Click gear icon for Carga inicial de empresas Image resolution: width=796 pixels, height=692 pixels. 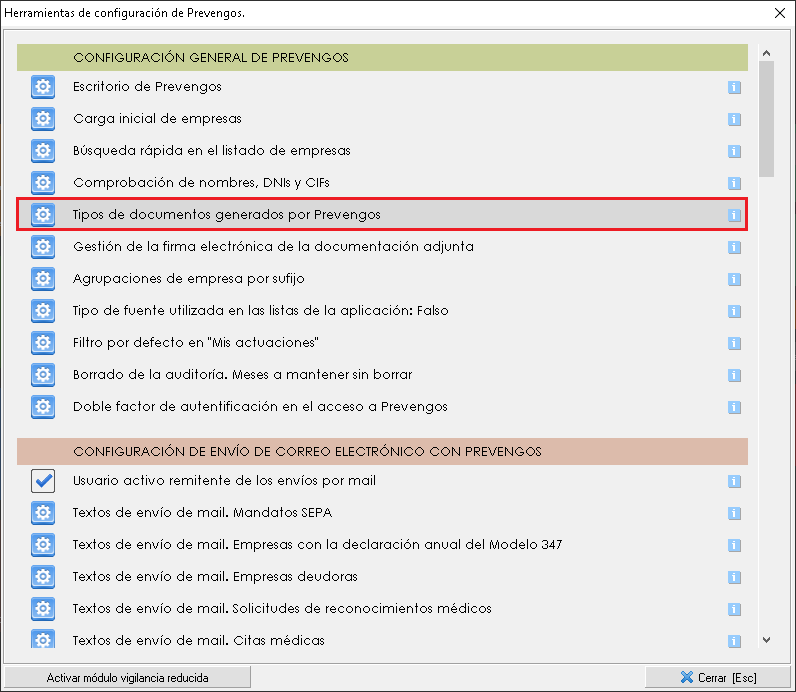point(43,119)
